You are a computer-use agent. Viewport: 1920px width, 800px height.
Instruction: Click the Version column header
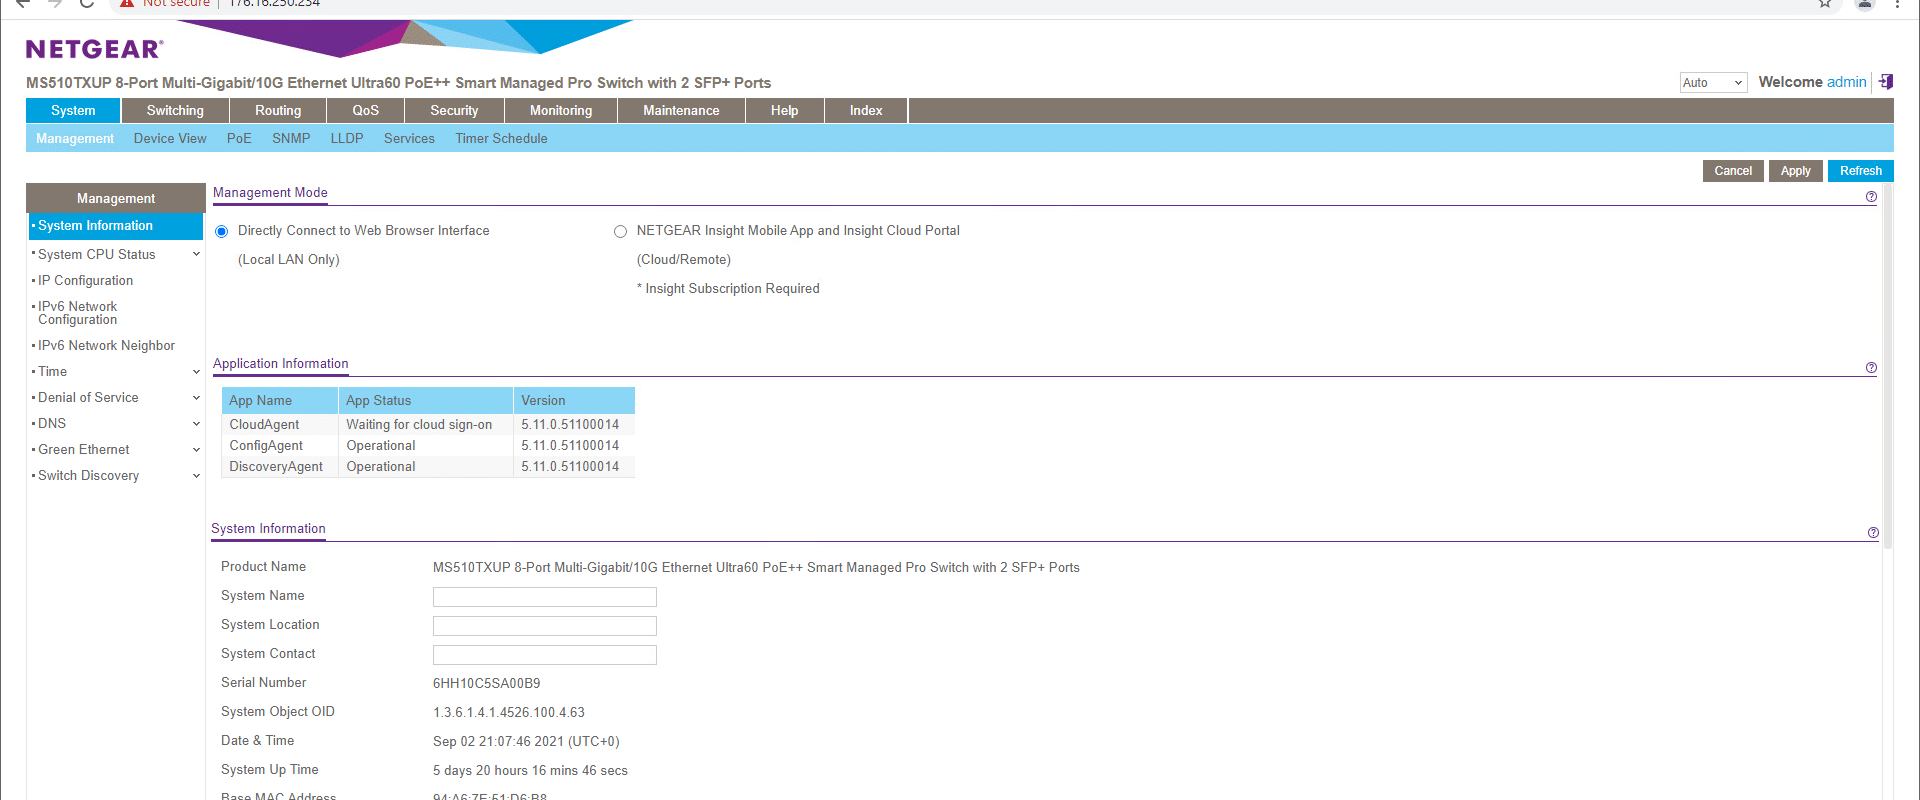pyautogui.click(x=575, y=400)
